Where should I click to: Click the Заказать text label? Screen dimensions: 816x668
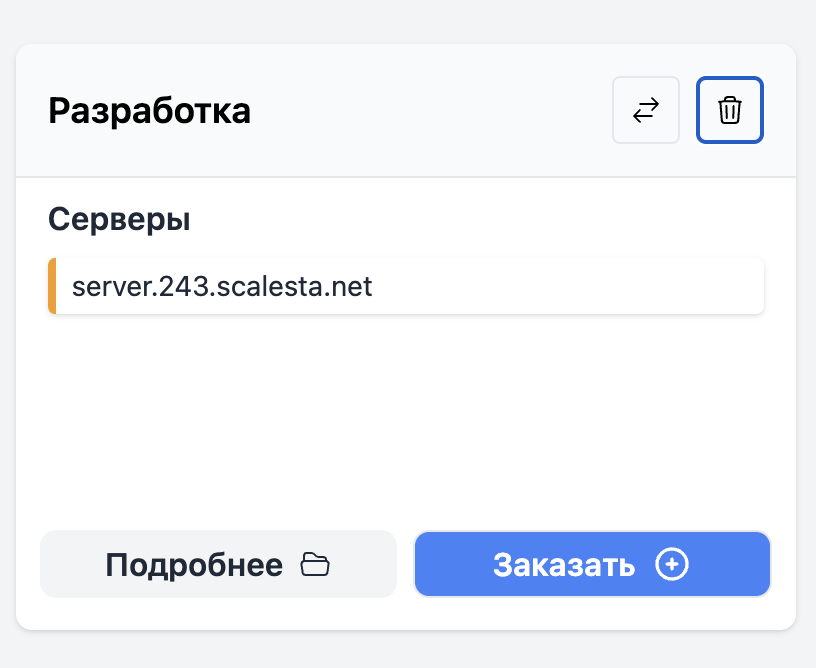tap(564, 564)
